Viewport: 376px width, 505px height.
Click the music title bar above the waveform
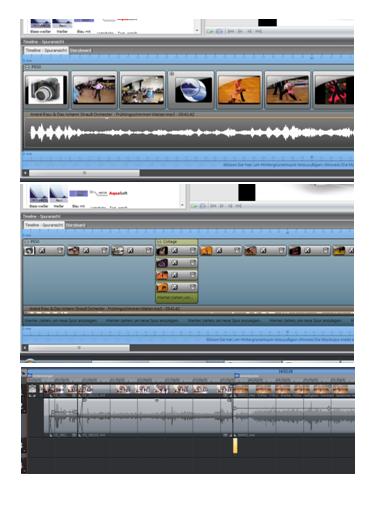point(189,115)
